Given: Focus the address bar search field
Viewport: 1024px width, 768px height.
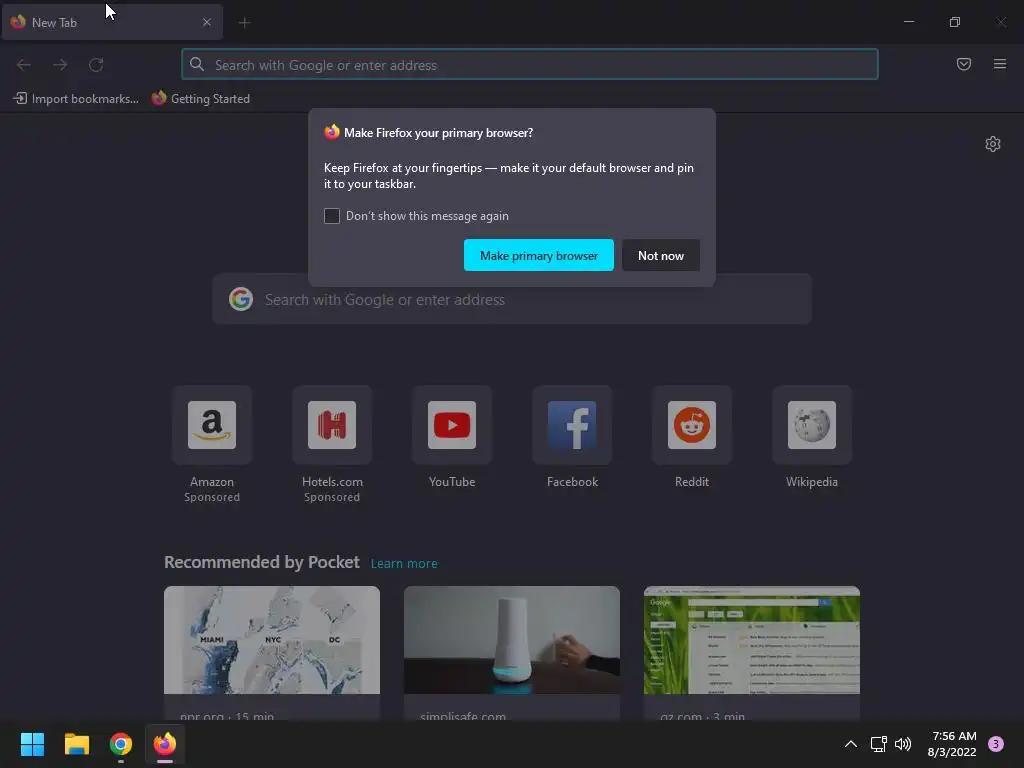Looking at the screenshot, I should click(x=530, y=65).
